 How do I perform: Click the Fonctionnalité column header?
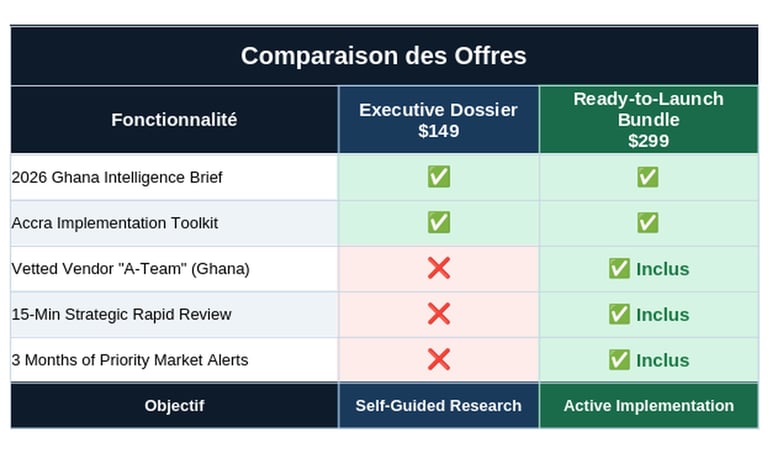tap(174, 120)
